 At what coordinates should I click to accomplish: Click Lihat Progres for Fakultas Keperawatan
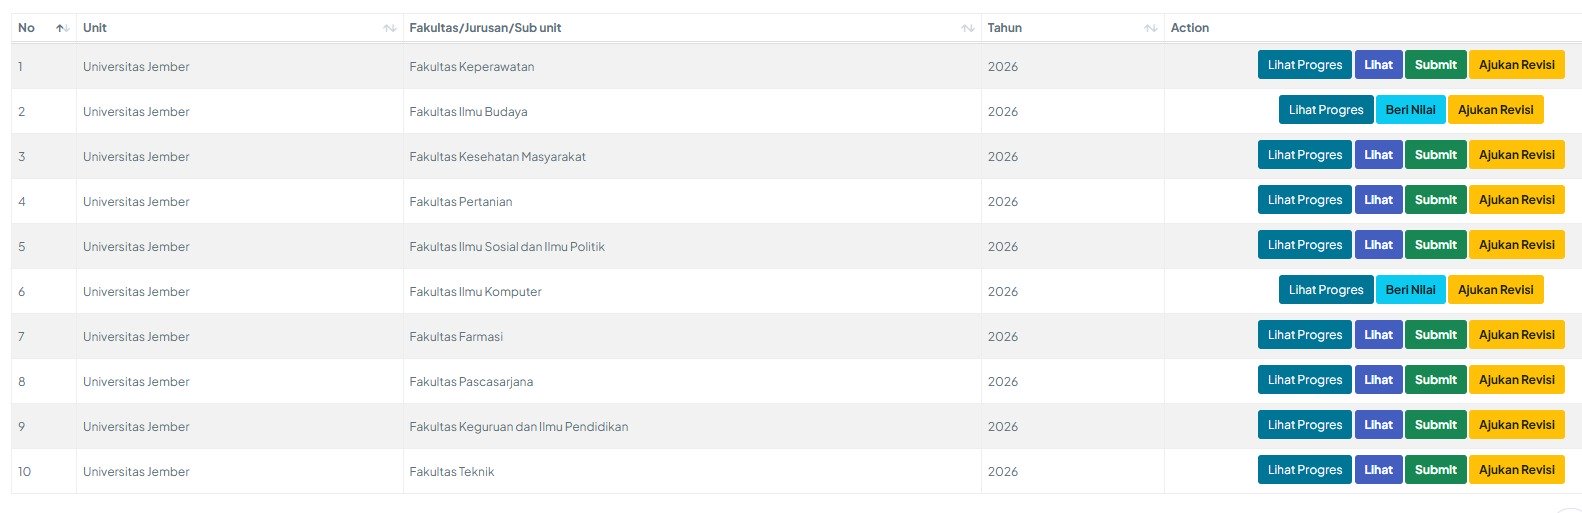point(1304,65)
